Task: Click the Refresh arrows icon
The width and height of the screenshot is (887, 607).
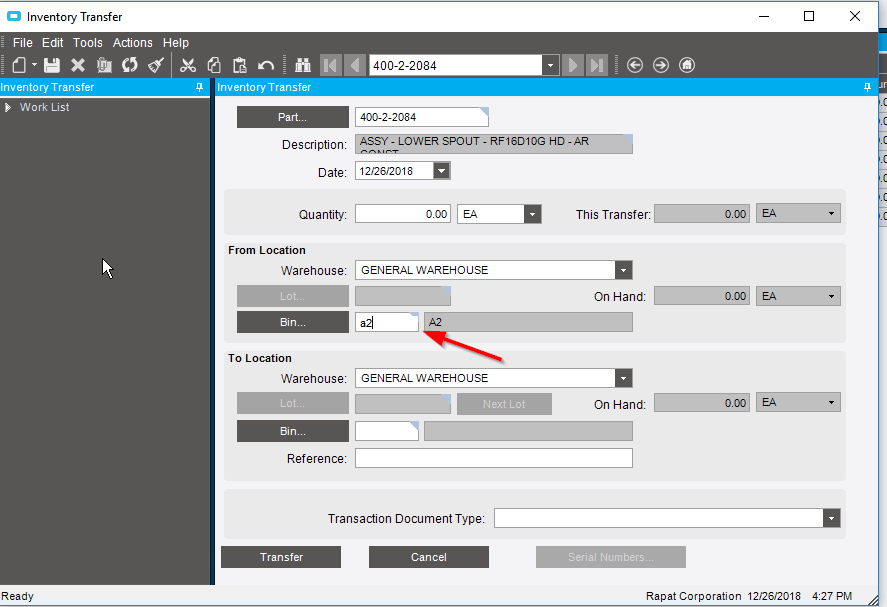Action: (x=130, y=65)
